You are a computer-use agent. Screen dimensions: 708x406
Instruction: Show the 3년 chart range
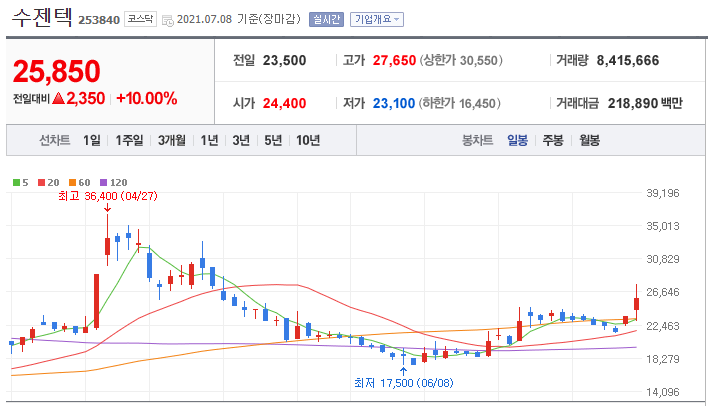coord(241,140)
